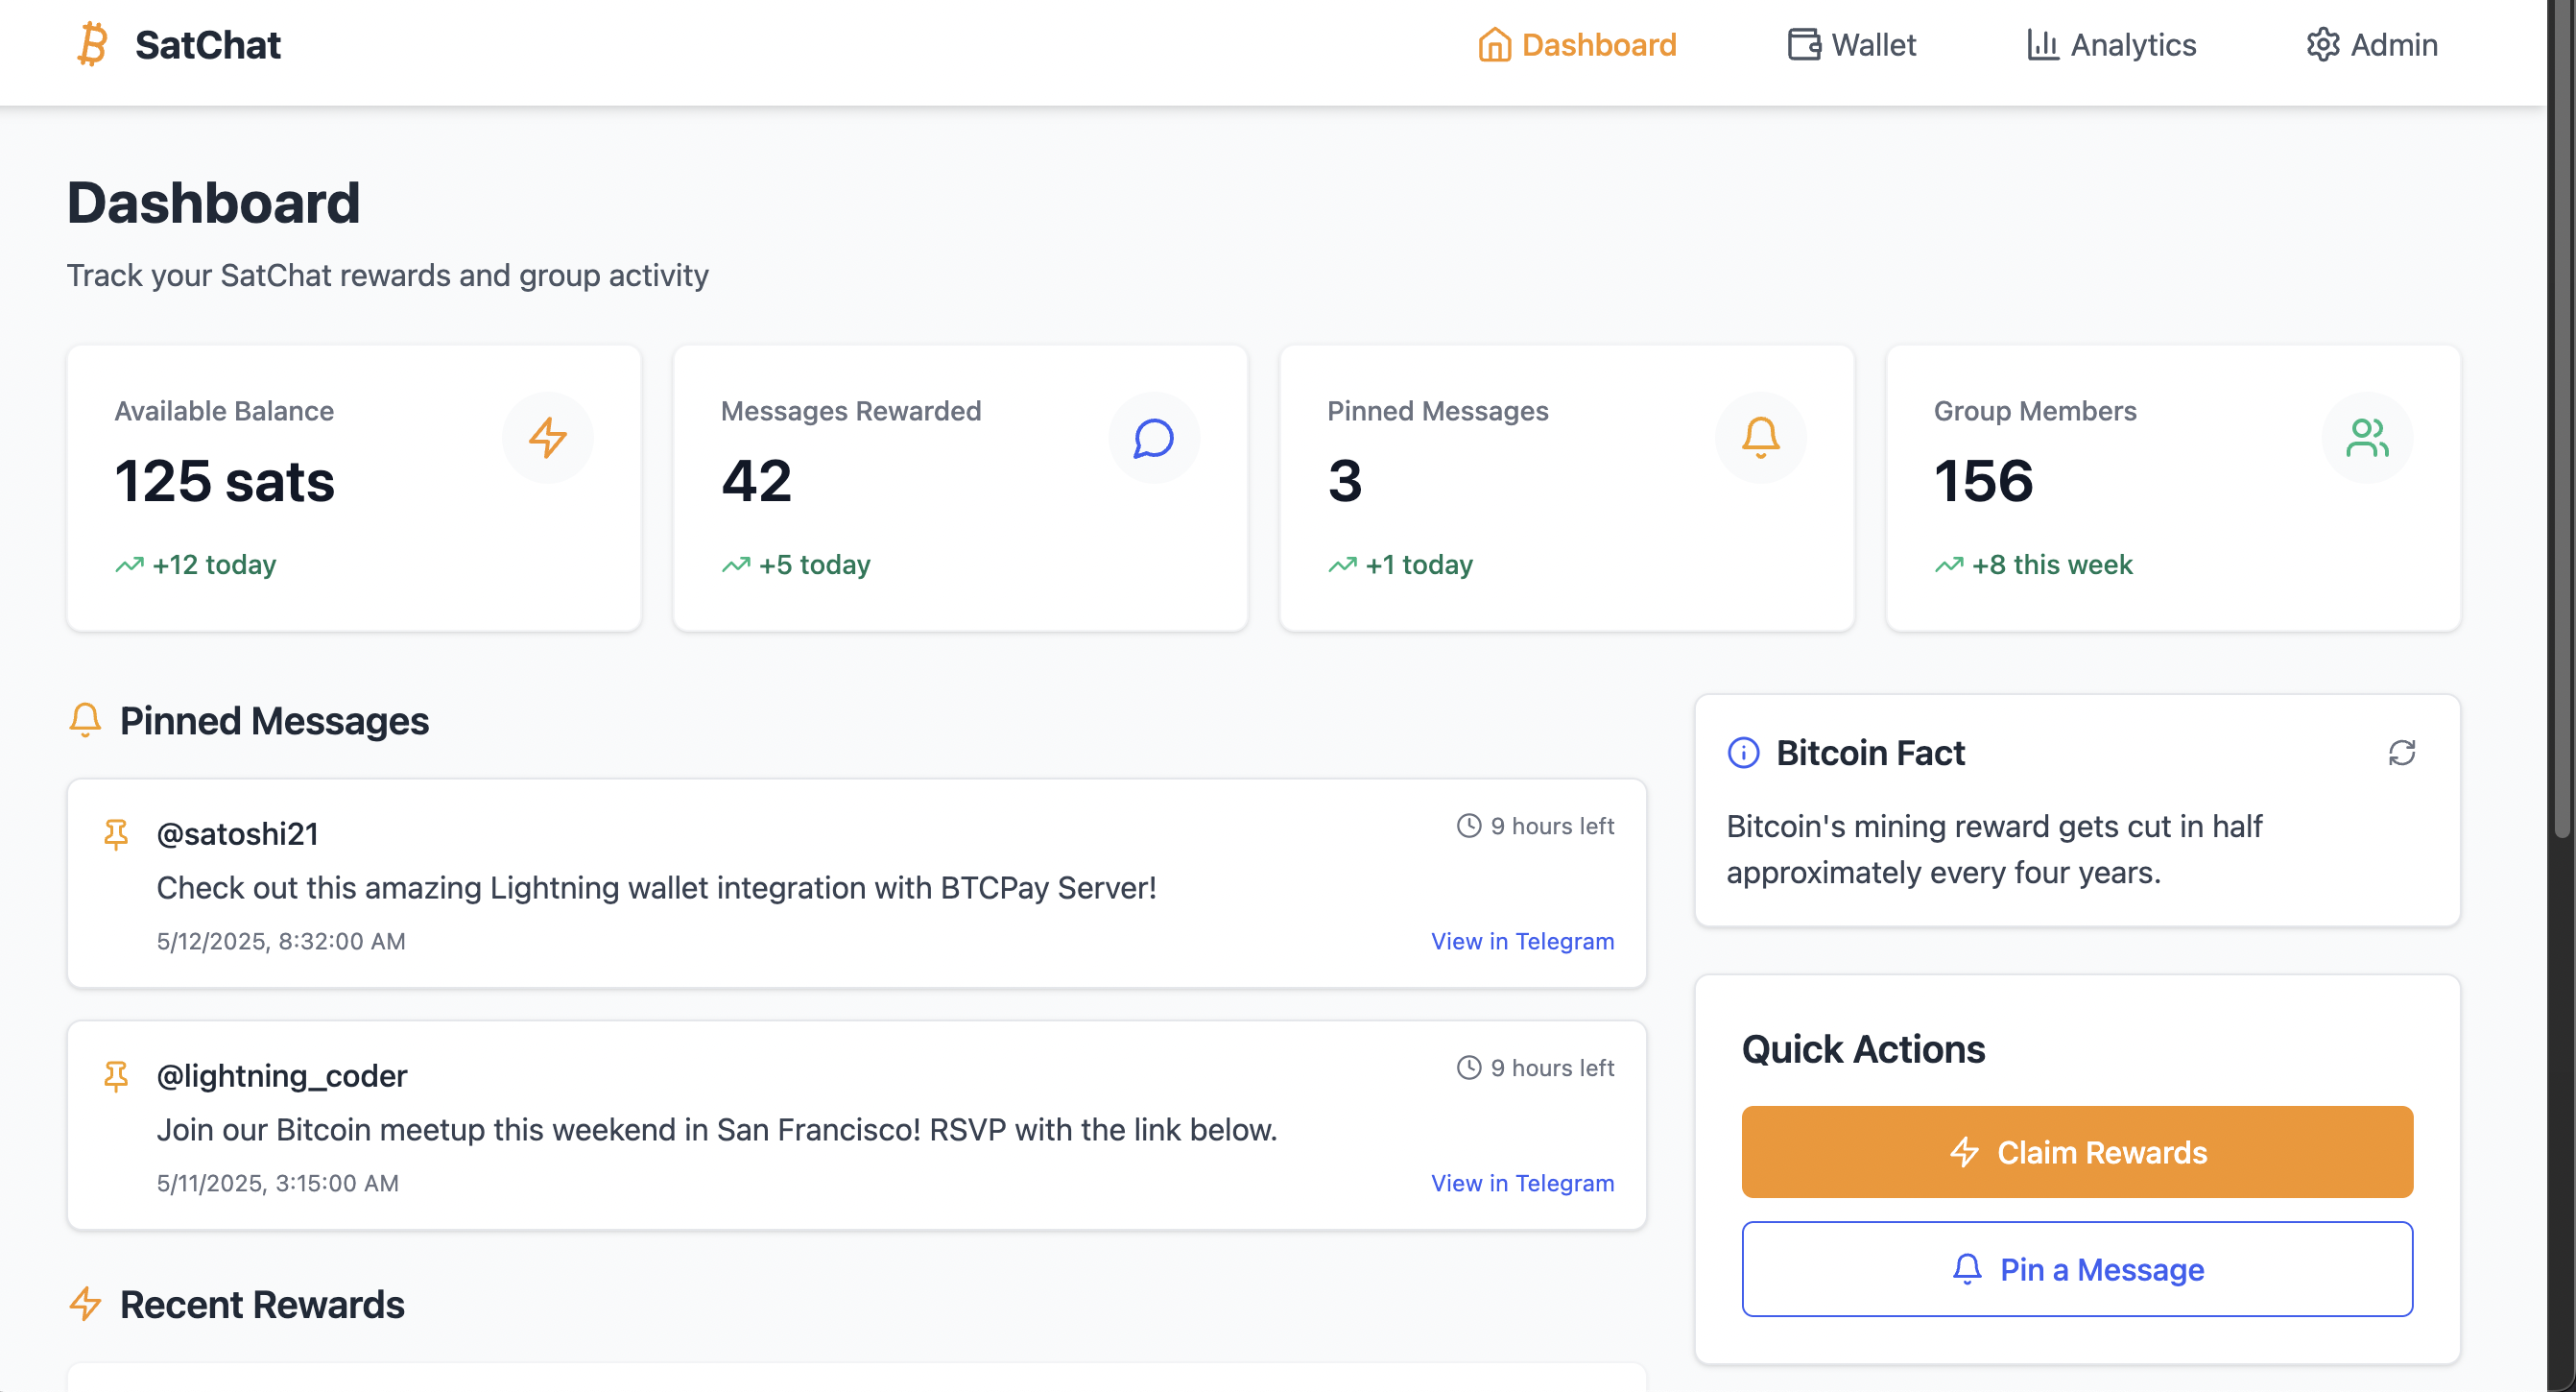Click the Group Members people icon
2576x1392 pixels.
point(2367,438)
